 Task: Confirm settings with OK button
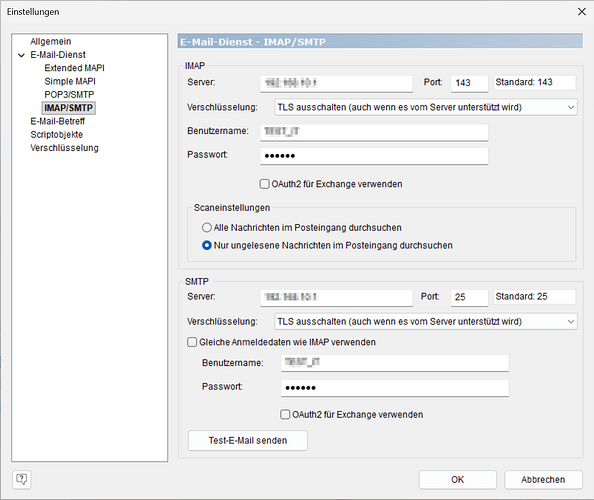pos(458,480)
